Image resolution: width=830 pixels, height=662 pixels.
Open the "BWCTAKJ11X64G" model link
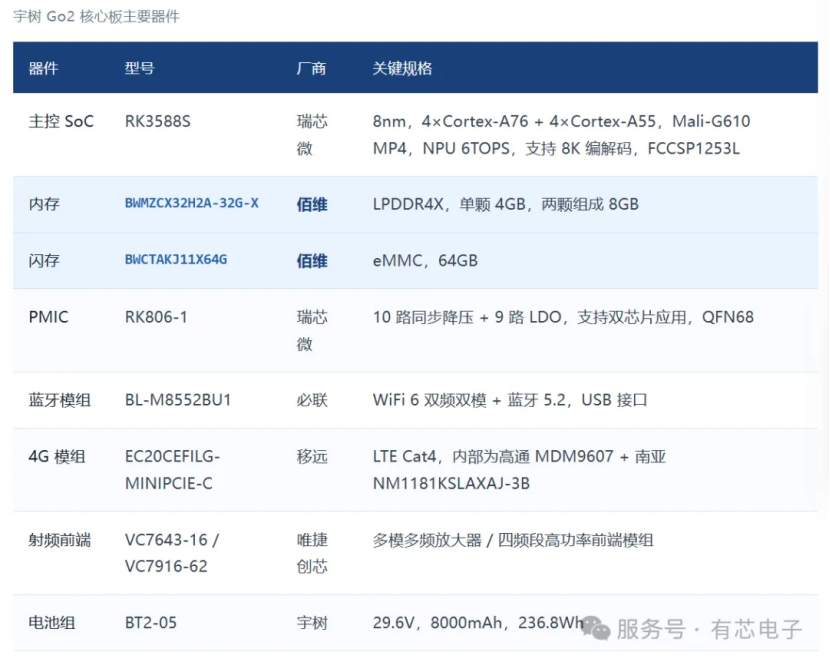[176, 260]
